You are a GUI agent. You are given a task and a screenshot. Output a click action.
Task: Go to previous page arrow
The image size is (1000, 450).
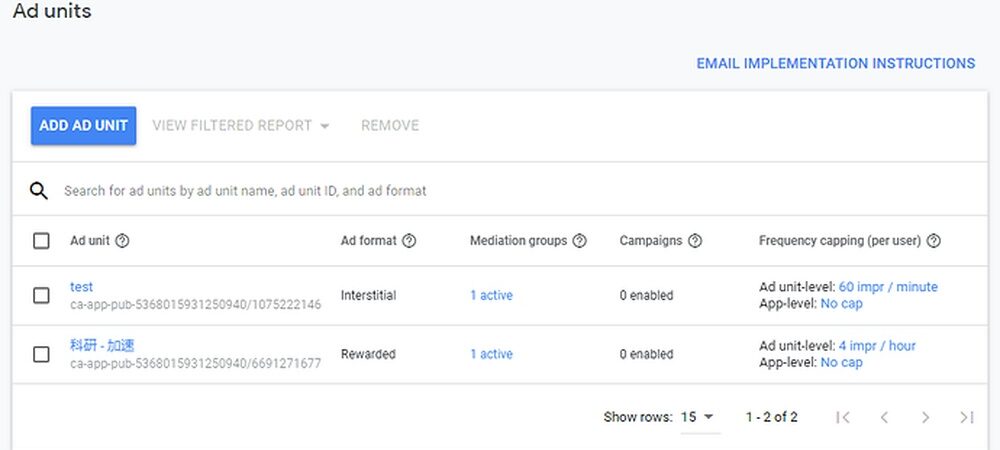(884, 417)
